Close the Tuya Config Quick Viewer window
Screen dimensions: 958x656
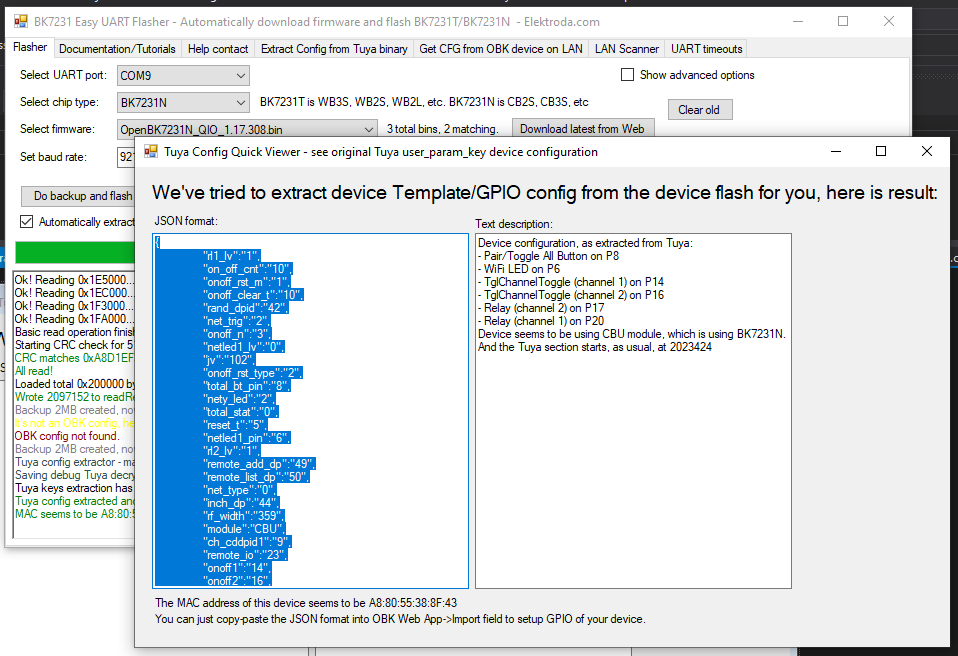tap(927, 151)
